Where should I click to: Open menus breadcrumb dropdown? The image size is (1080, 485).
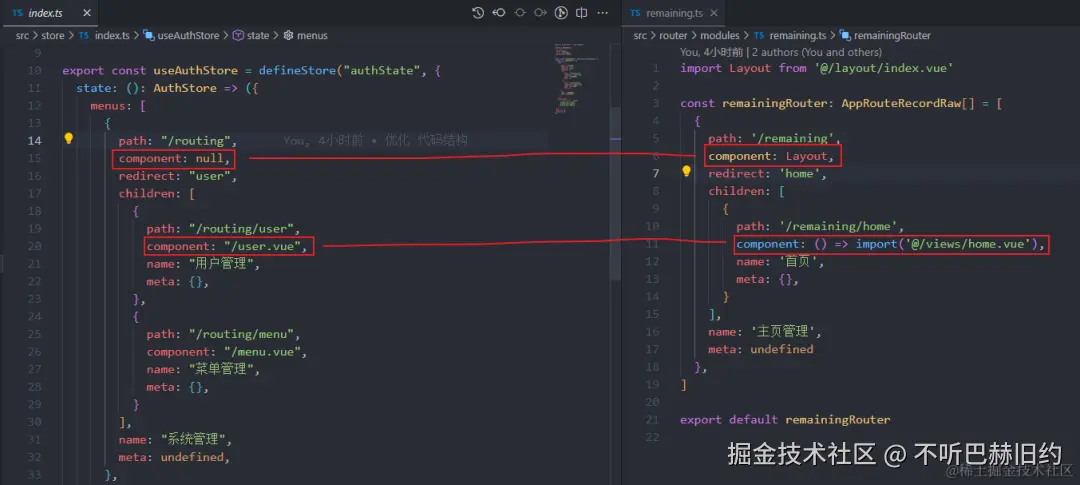pyautogui.click(x=312, y=35)
